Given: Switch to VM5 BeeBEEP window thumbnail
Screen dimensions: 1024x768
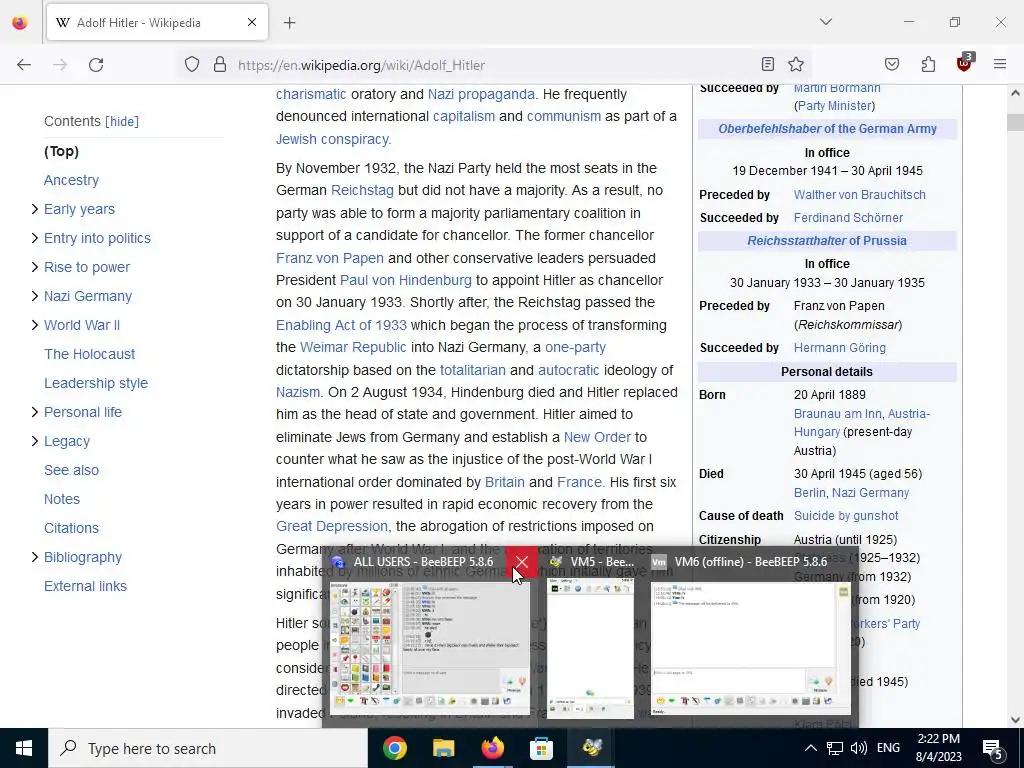Looking at the screenshot, I should pyautogui.click(x=590, y=650).
